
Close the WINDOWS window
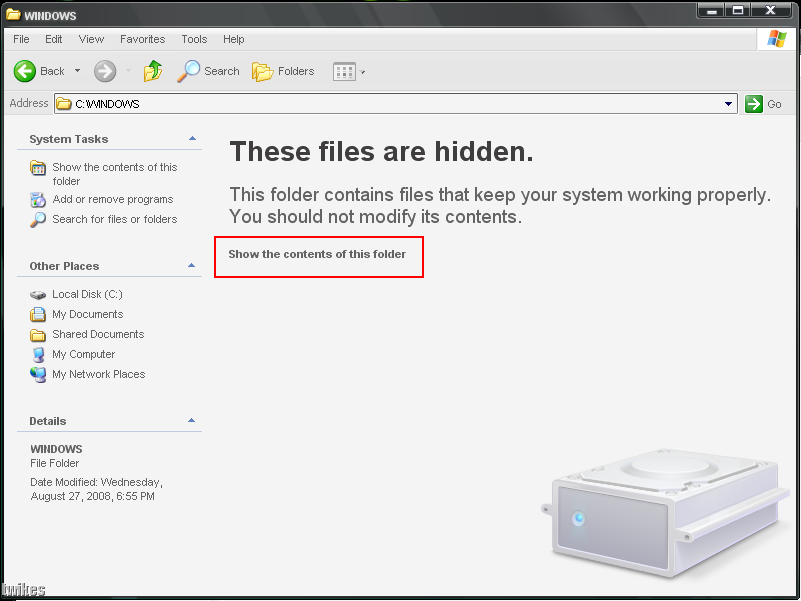[770, 10]
